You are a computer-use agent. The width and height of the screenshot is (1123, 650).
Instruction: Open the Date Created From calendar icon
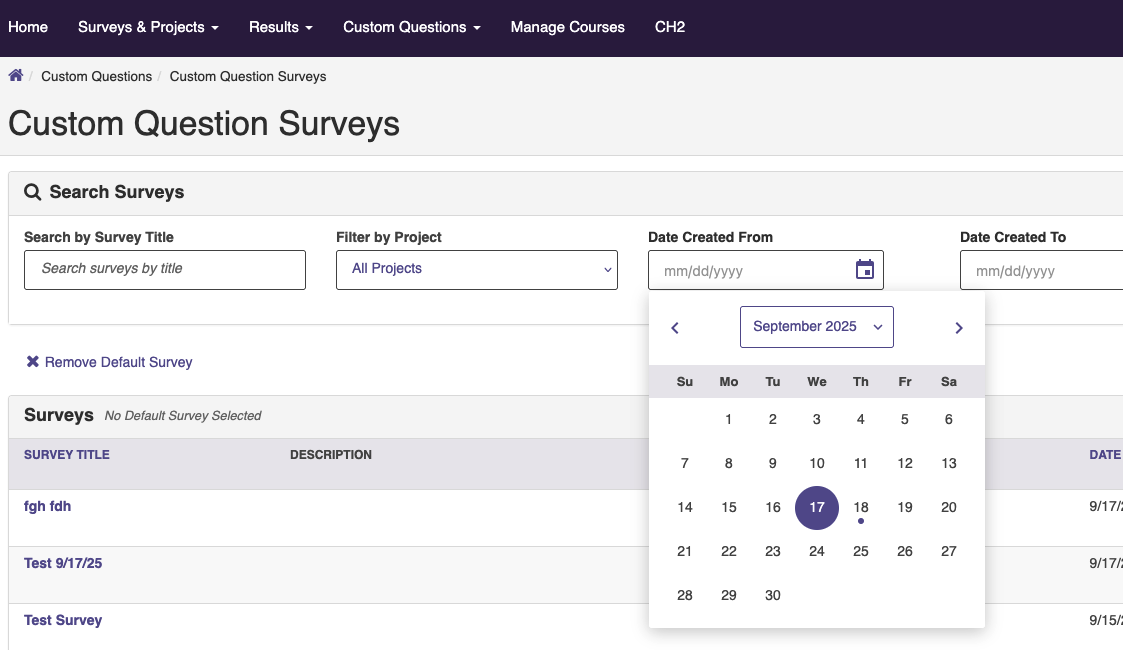864,269
